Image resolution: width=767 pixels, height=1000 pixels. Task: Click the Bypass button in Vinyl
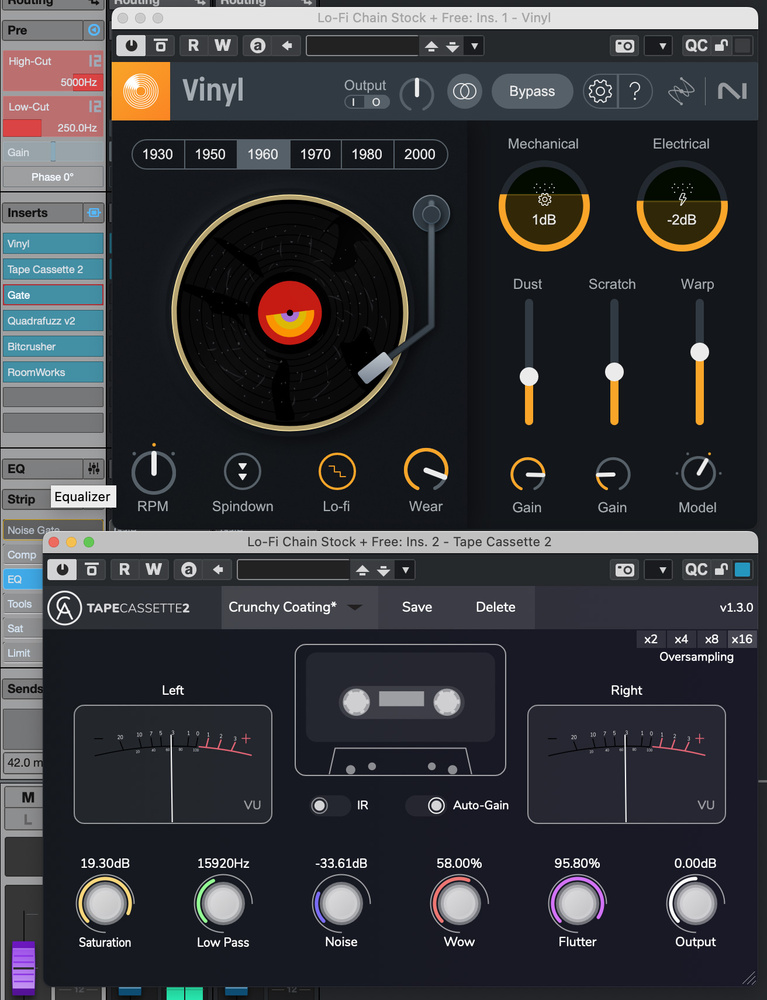[532, 91]
